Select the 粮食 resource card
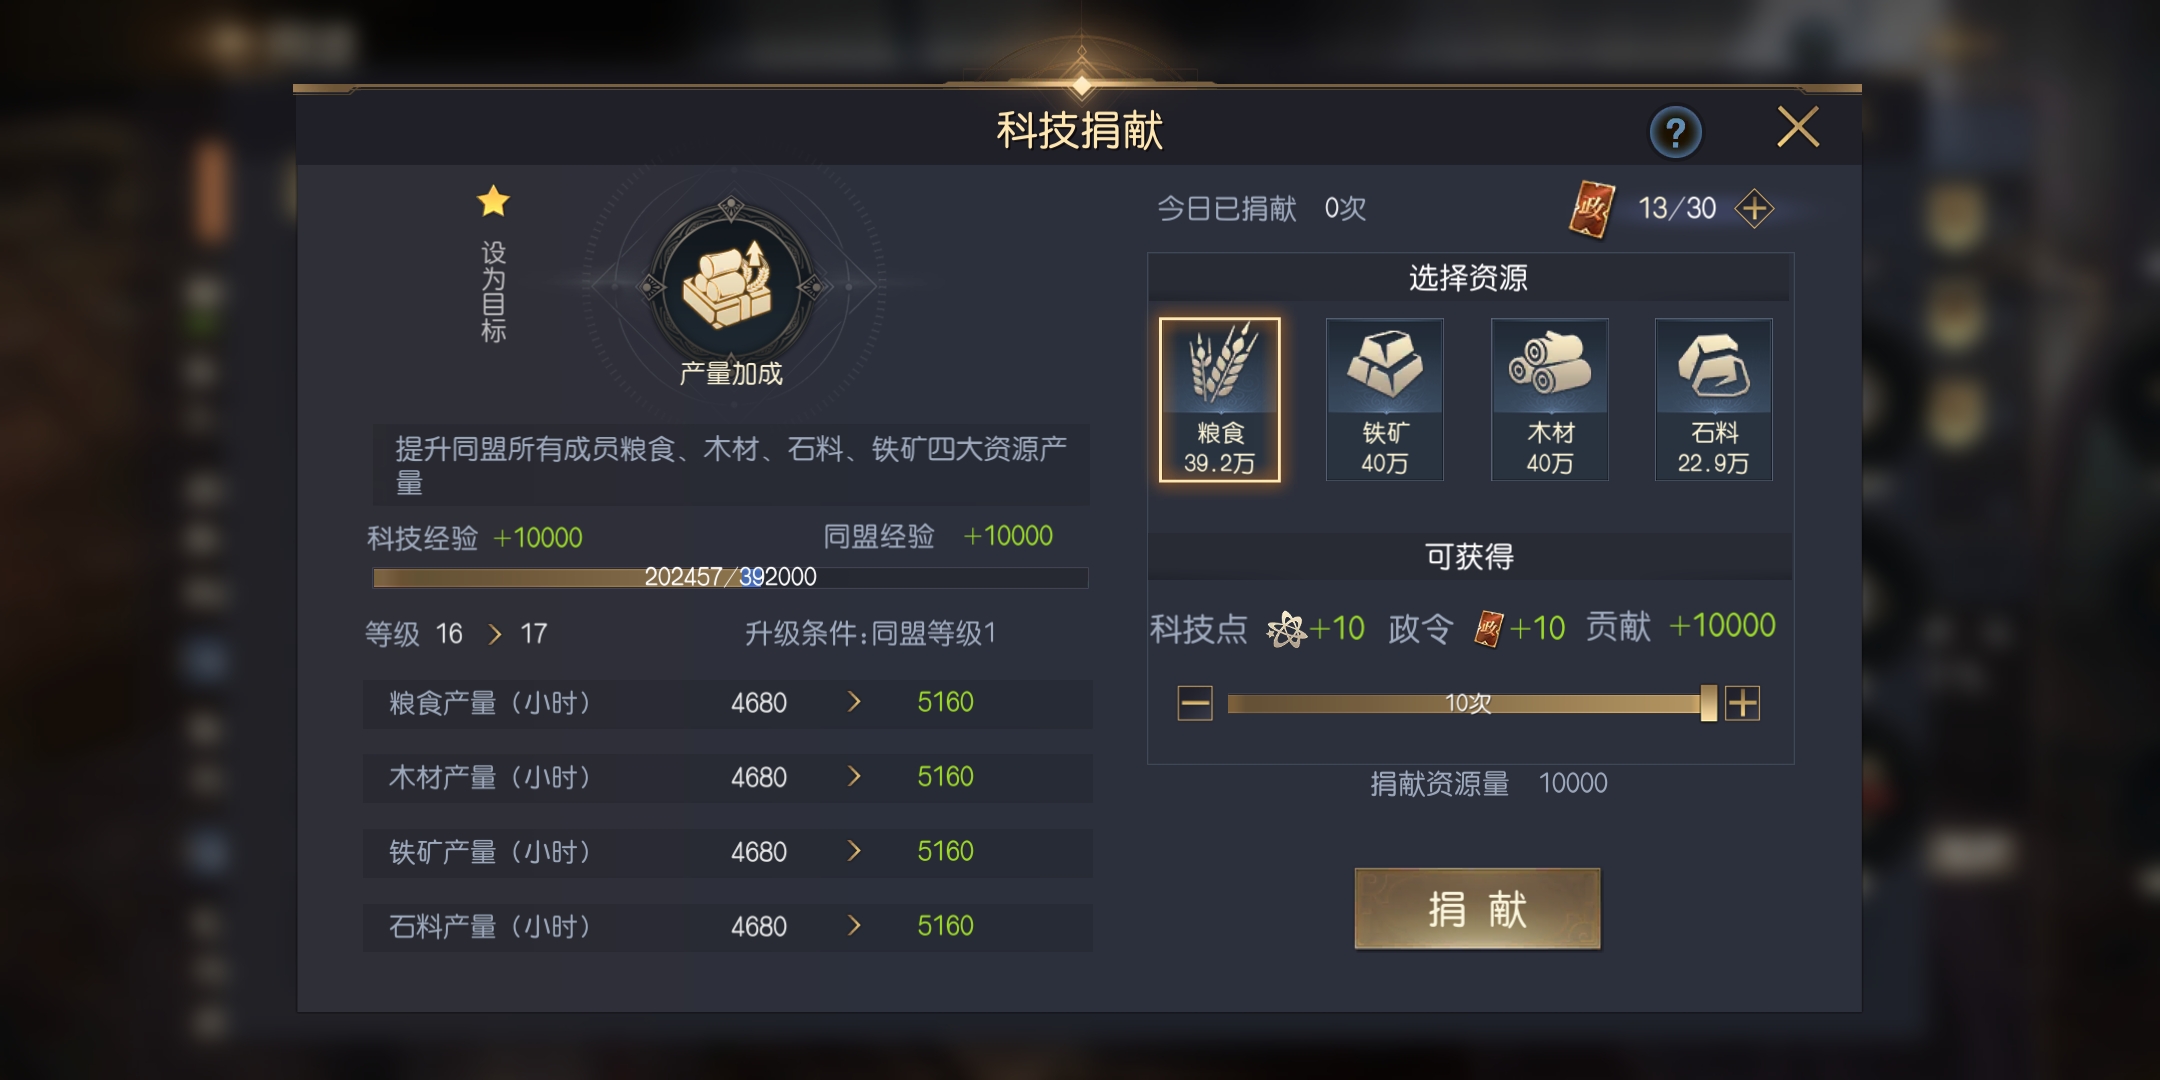Viewport: 2160px width, 1080px height. pos(1219,400)
